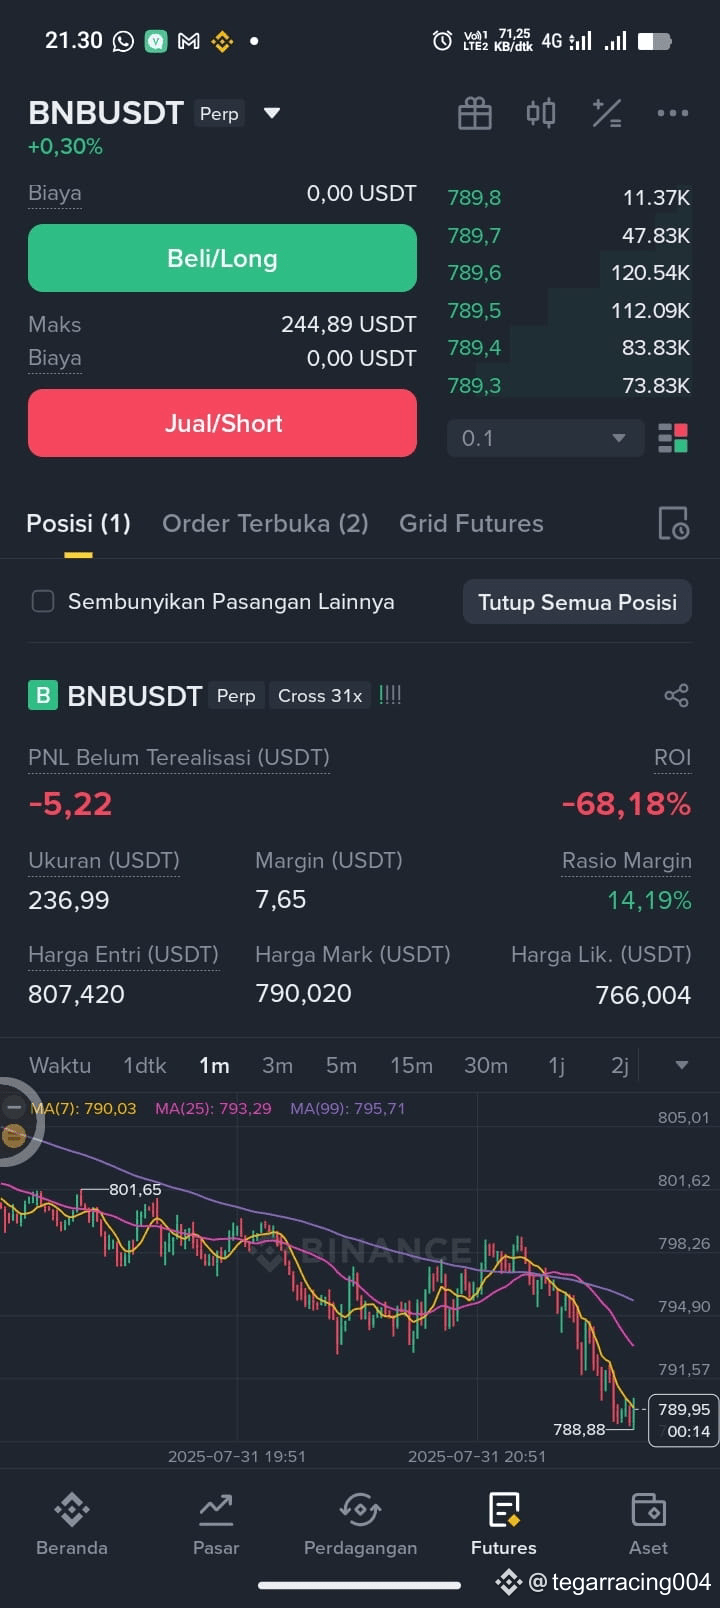The width and height of the screenshot is (720, 1608).
Task: Open the position history clock icon
Action: coord(673,523)
